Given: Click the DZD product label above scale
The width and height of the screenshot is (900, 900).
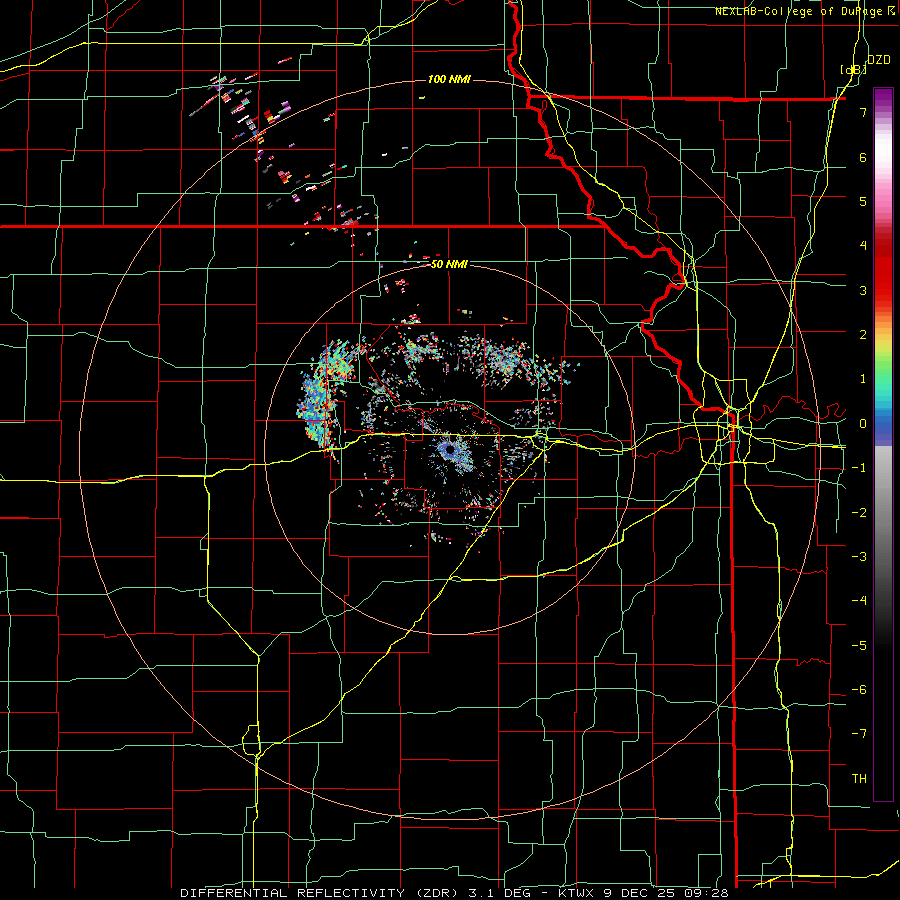Looking at the screenshot, I should click(879, 60).
